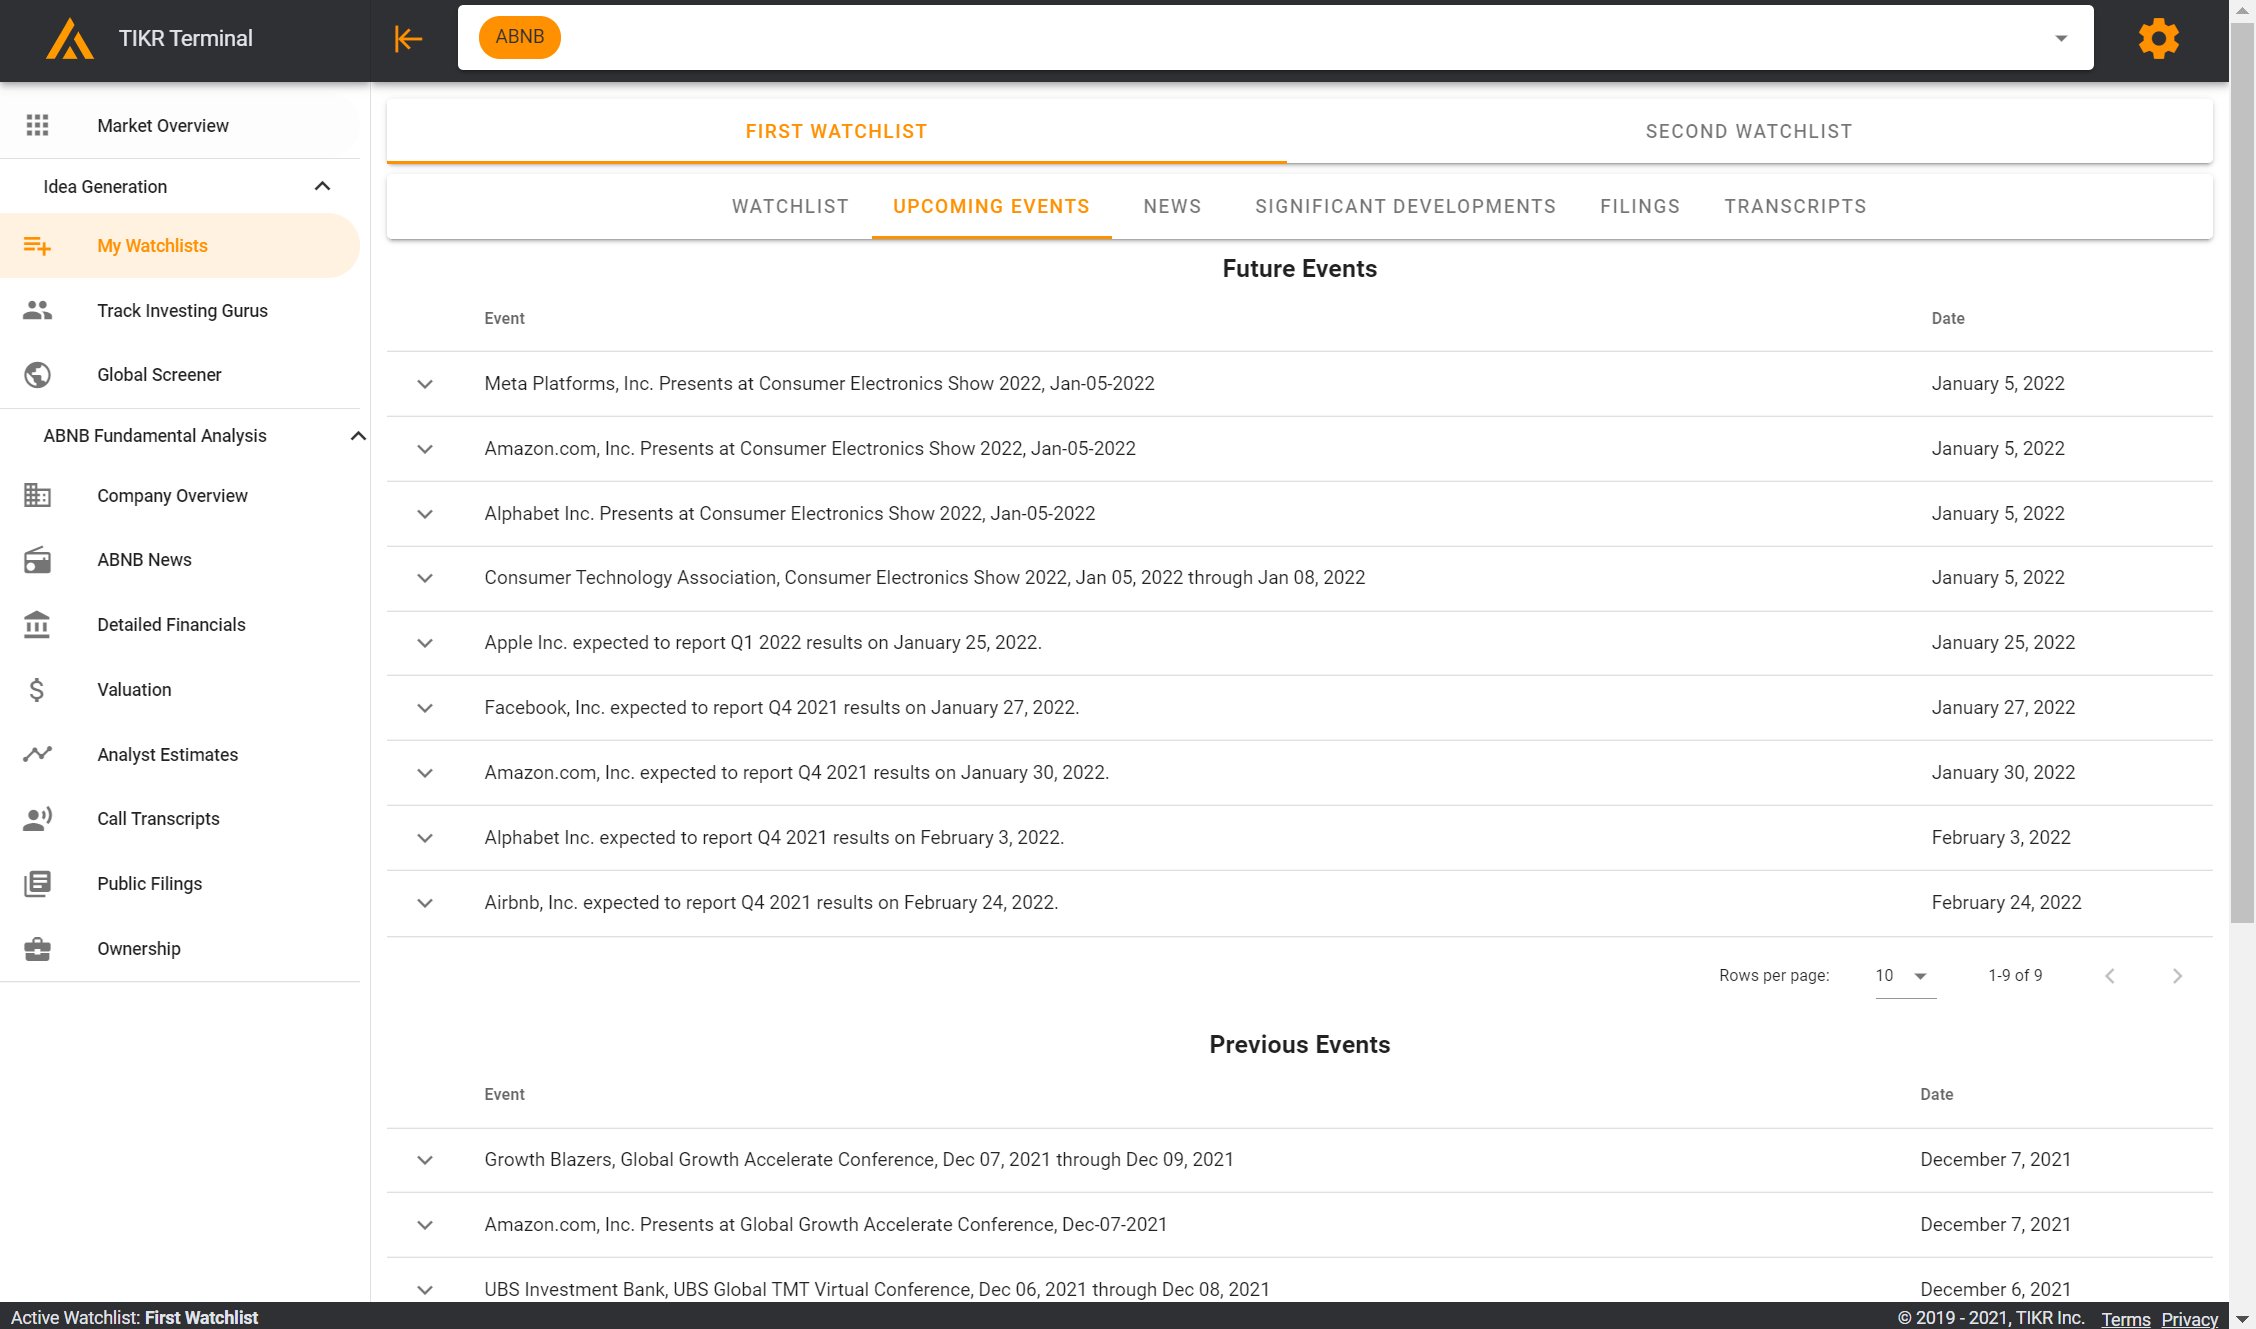The height and width of the screenshot is (1329, 2256).
Task: Click the Future Events Event column header
Action: coord(504,319)
